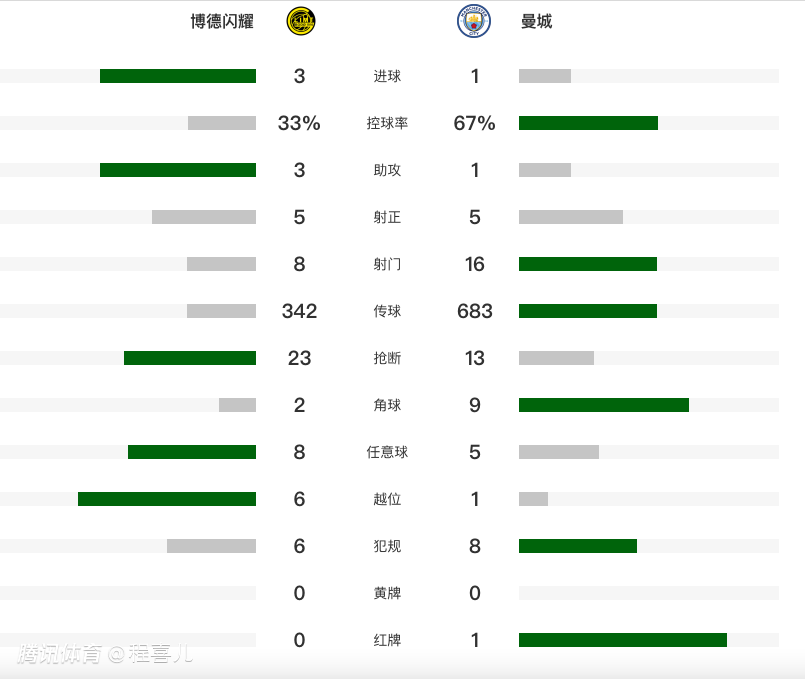805x679 pixels.
Task: Click Manchester City's green corners bar
Action: coord(604,405)
